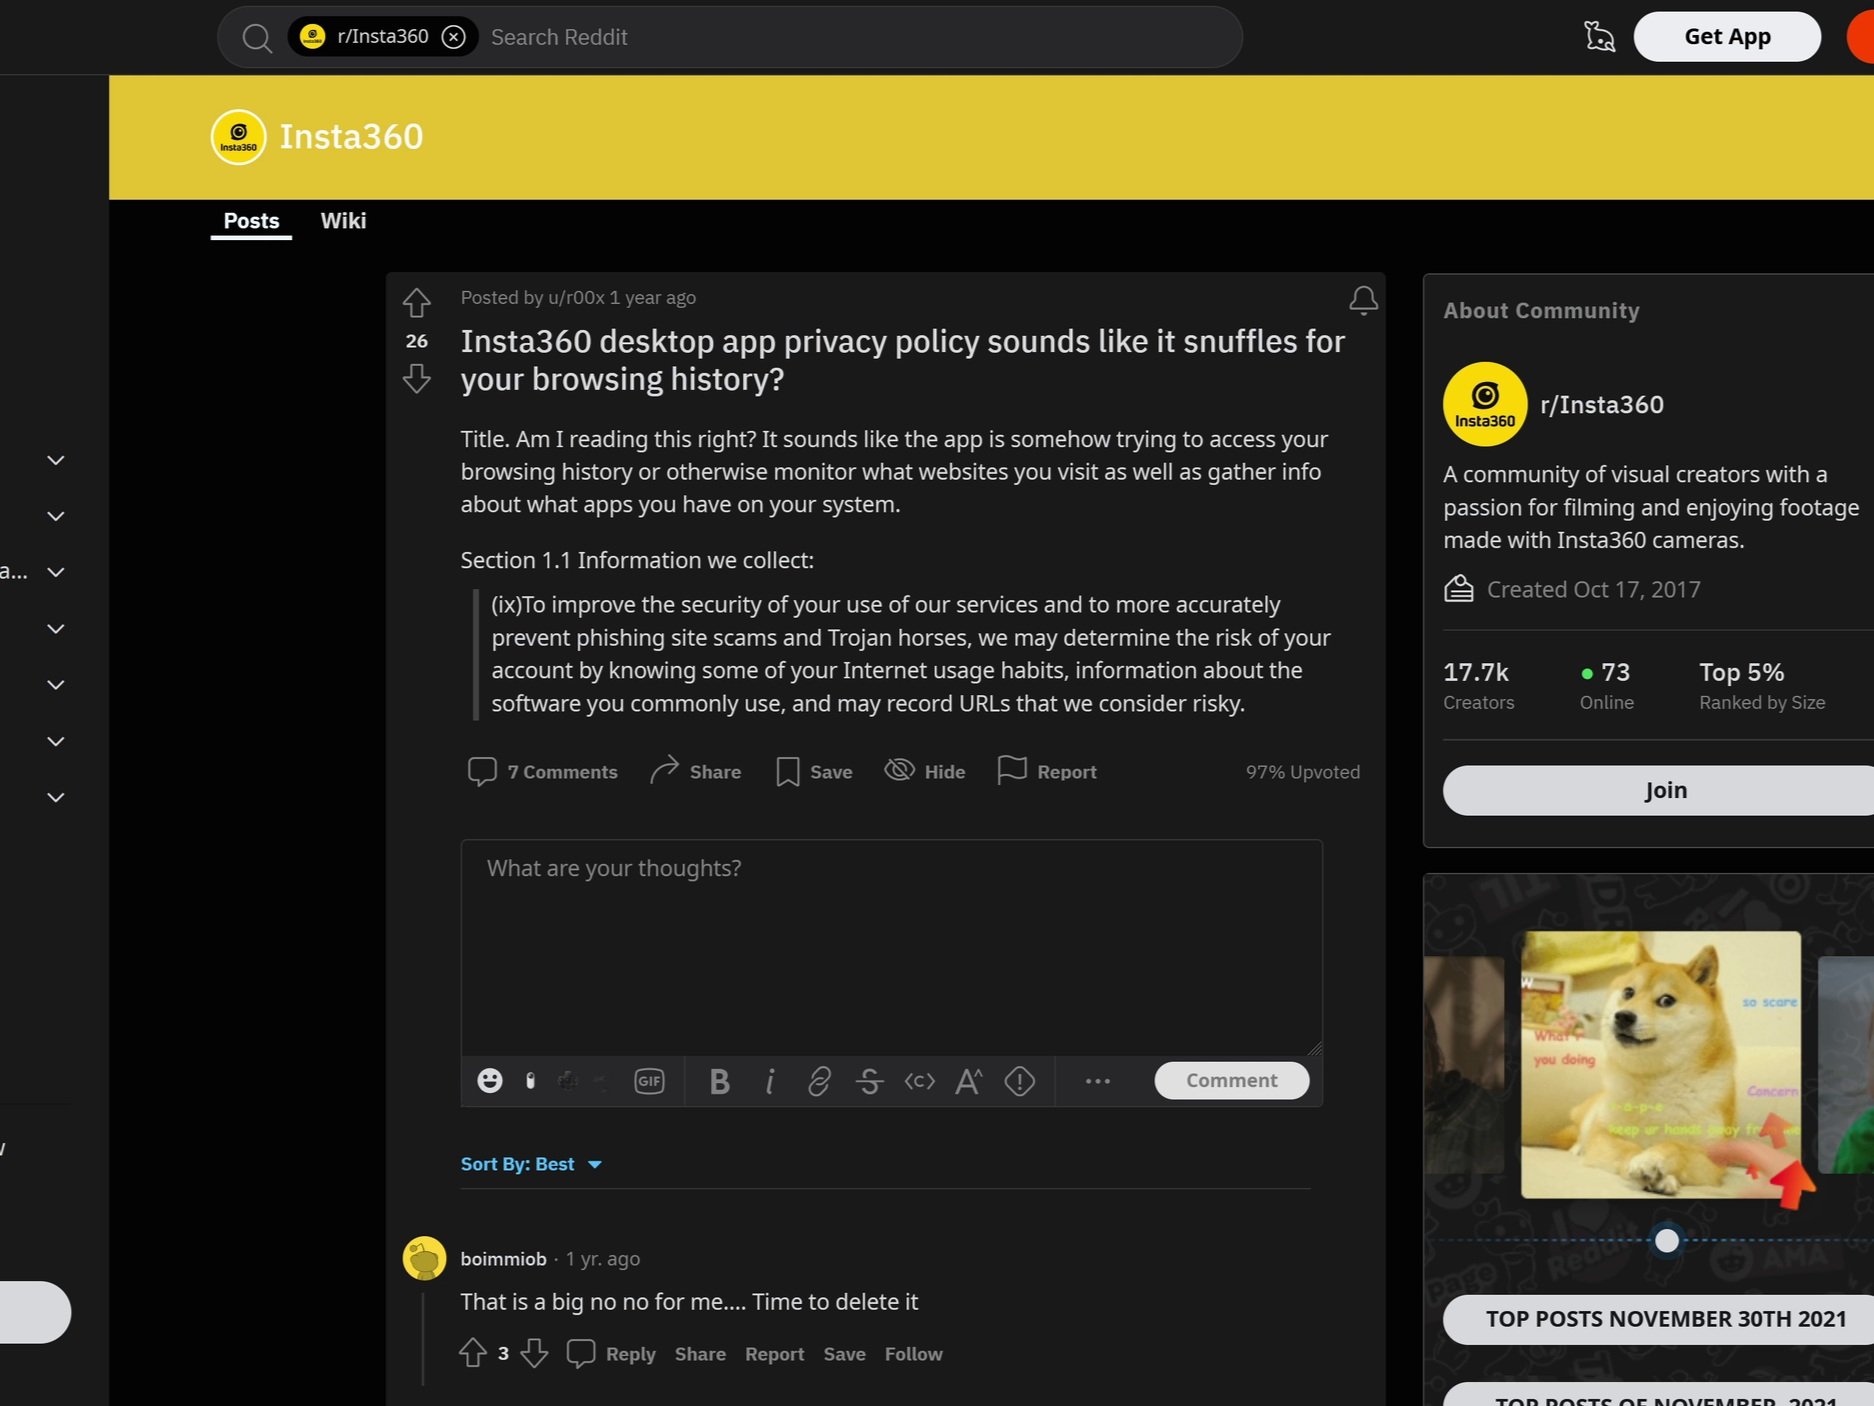Insert a GIF into comment
The width and height of the screenshot is (1874, 1406).
click(649, 1081)
